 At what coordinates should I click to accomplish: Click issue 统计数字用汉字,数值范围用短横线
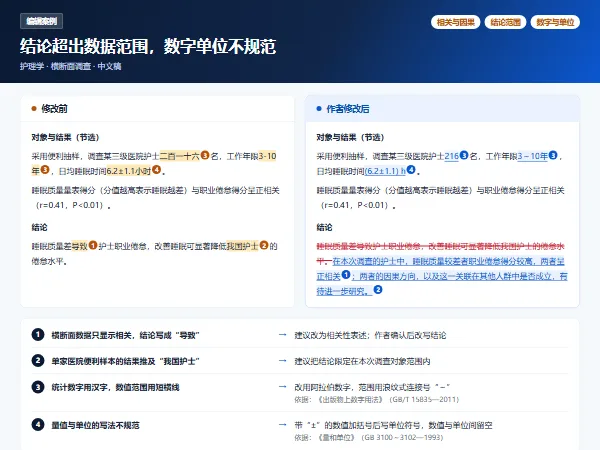click(x=115, y=387)
